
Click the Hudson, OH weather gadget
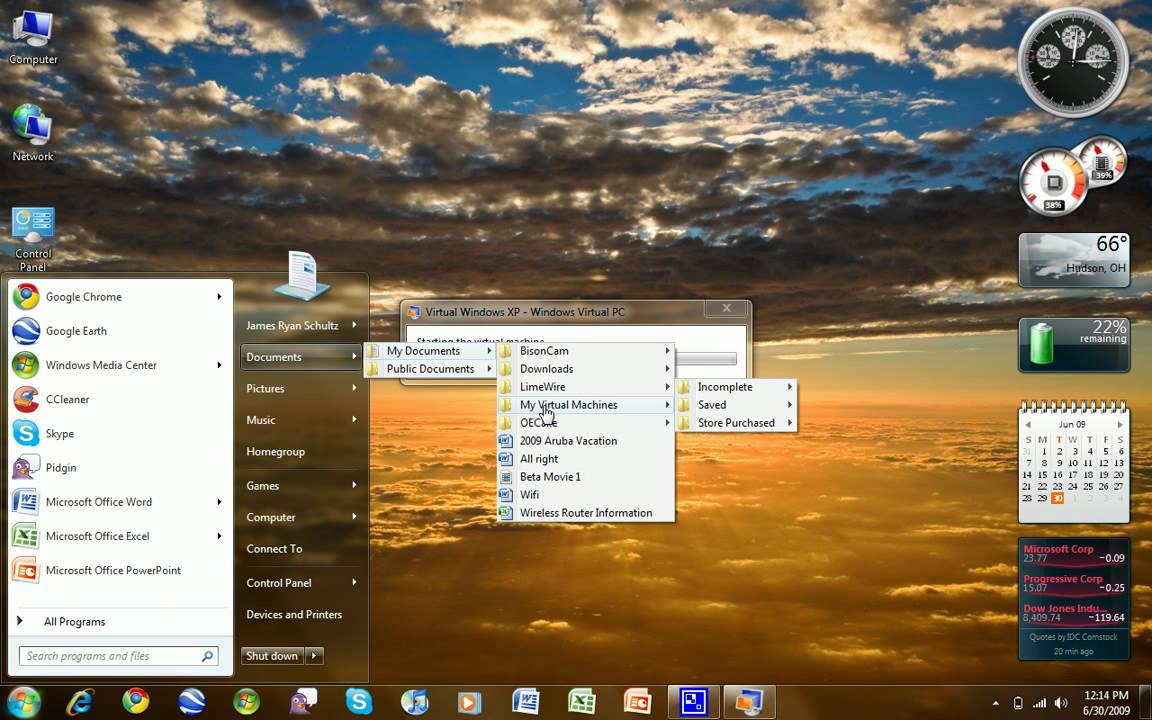coord(1073,260)
